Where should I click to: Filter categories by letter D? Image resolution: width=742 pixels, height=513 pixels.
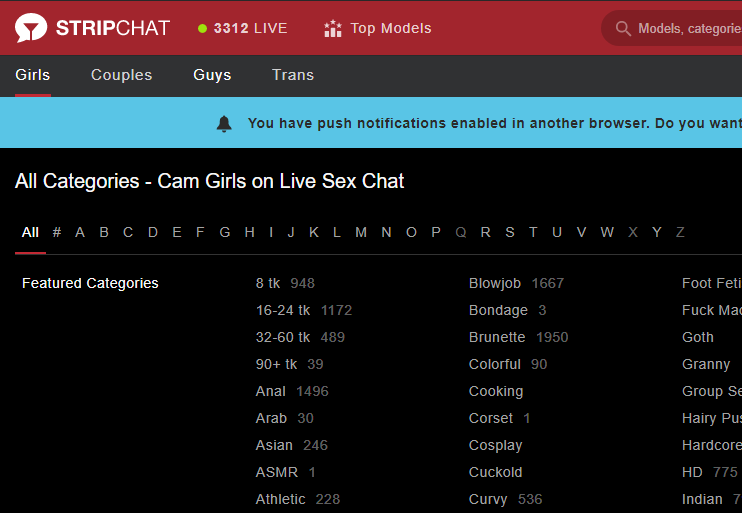coord(152,232)
